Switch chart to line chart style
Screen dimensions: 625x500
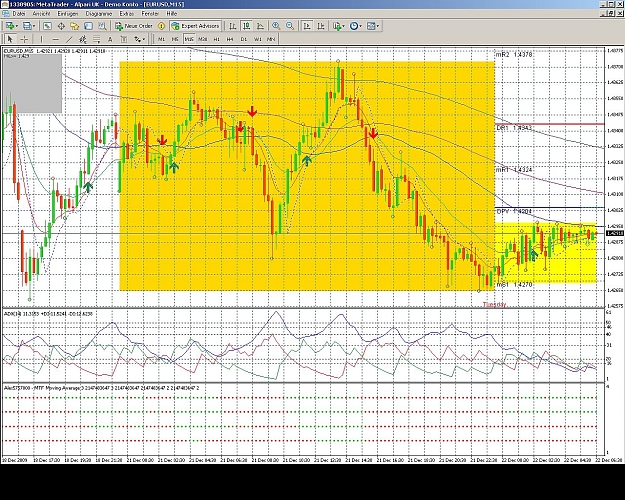coord(260,26)
